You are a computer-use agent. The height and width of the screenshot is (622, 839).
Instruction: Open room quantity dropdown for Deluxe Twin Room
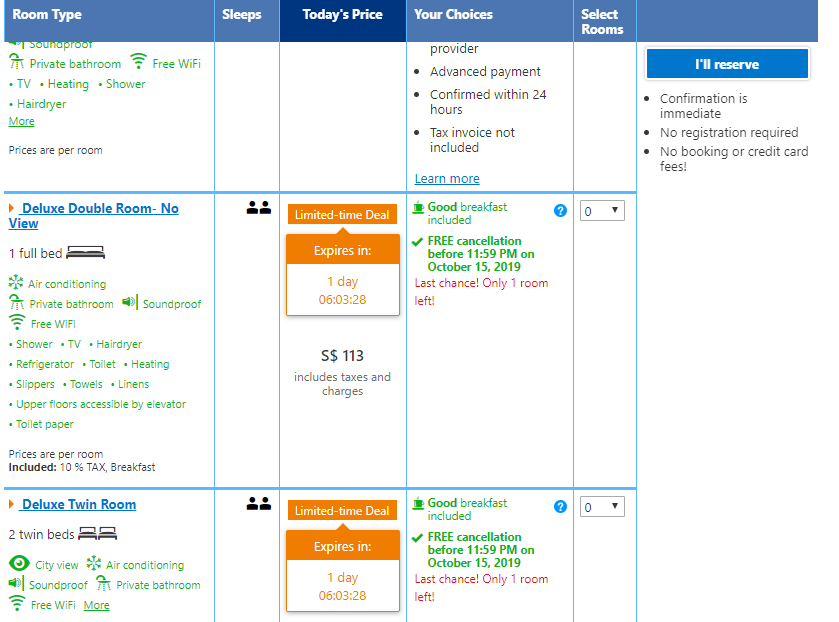coord(602,507)
